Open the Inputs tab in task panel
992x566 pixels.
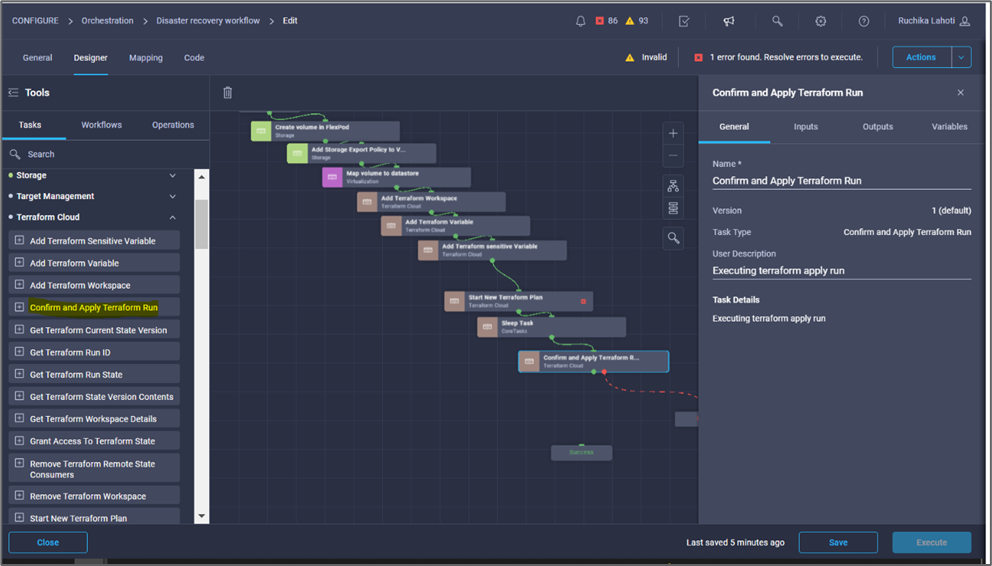[x=805, y=127]
